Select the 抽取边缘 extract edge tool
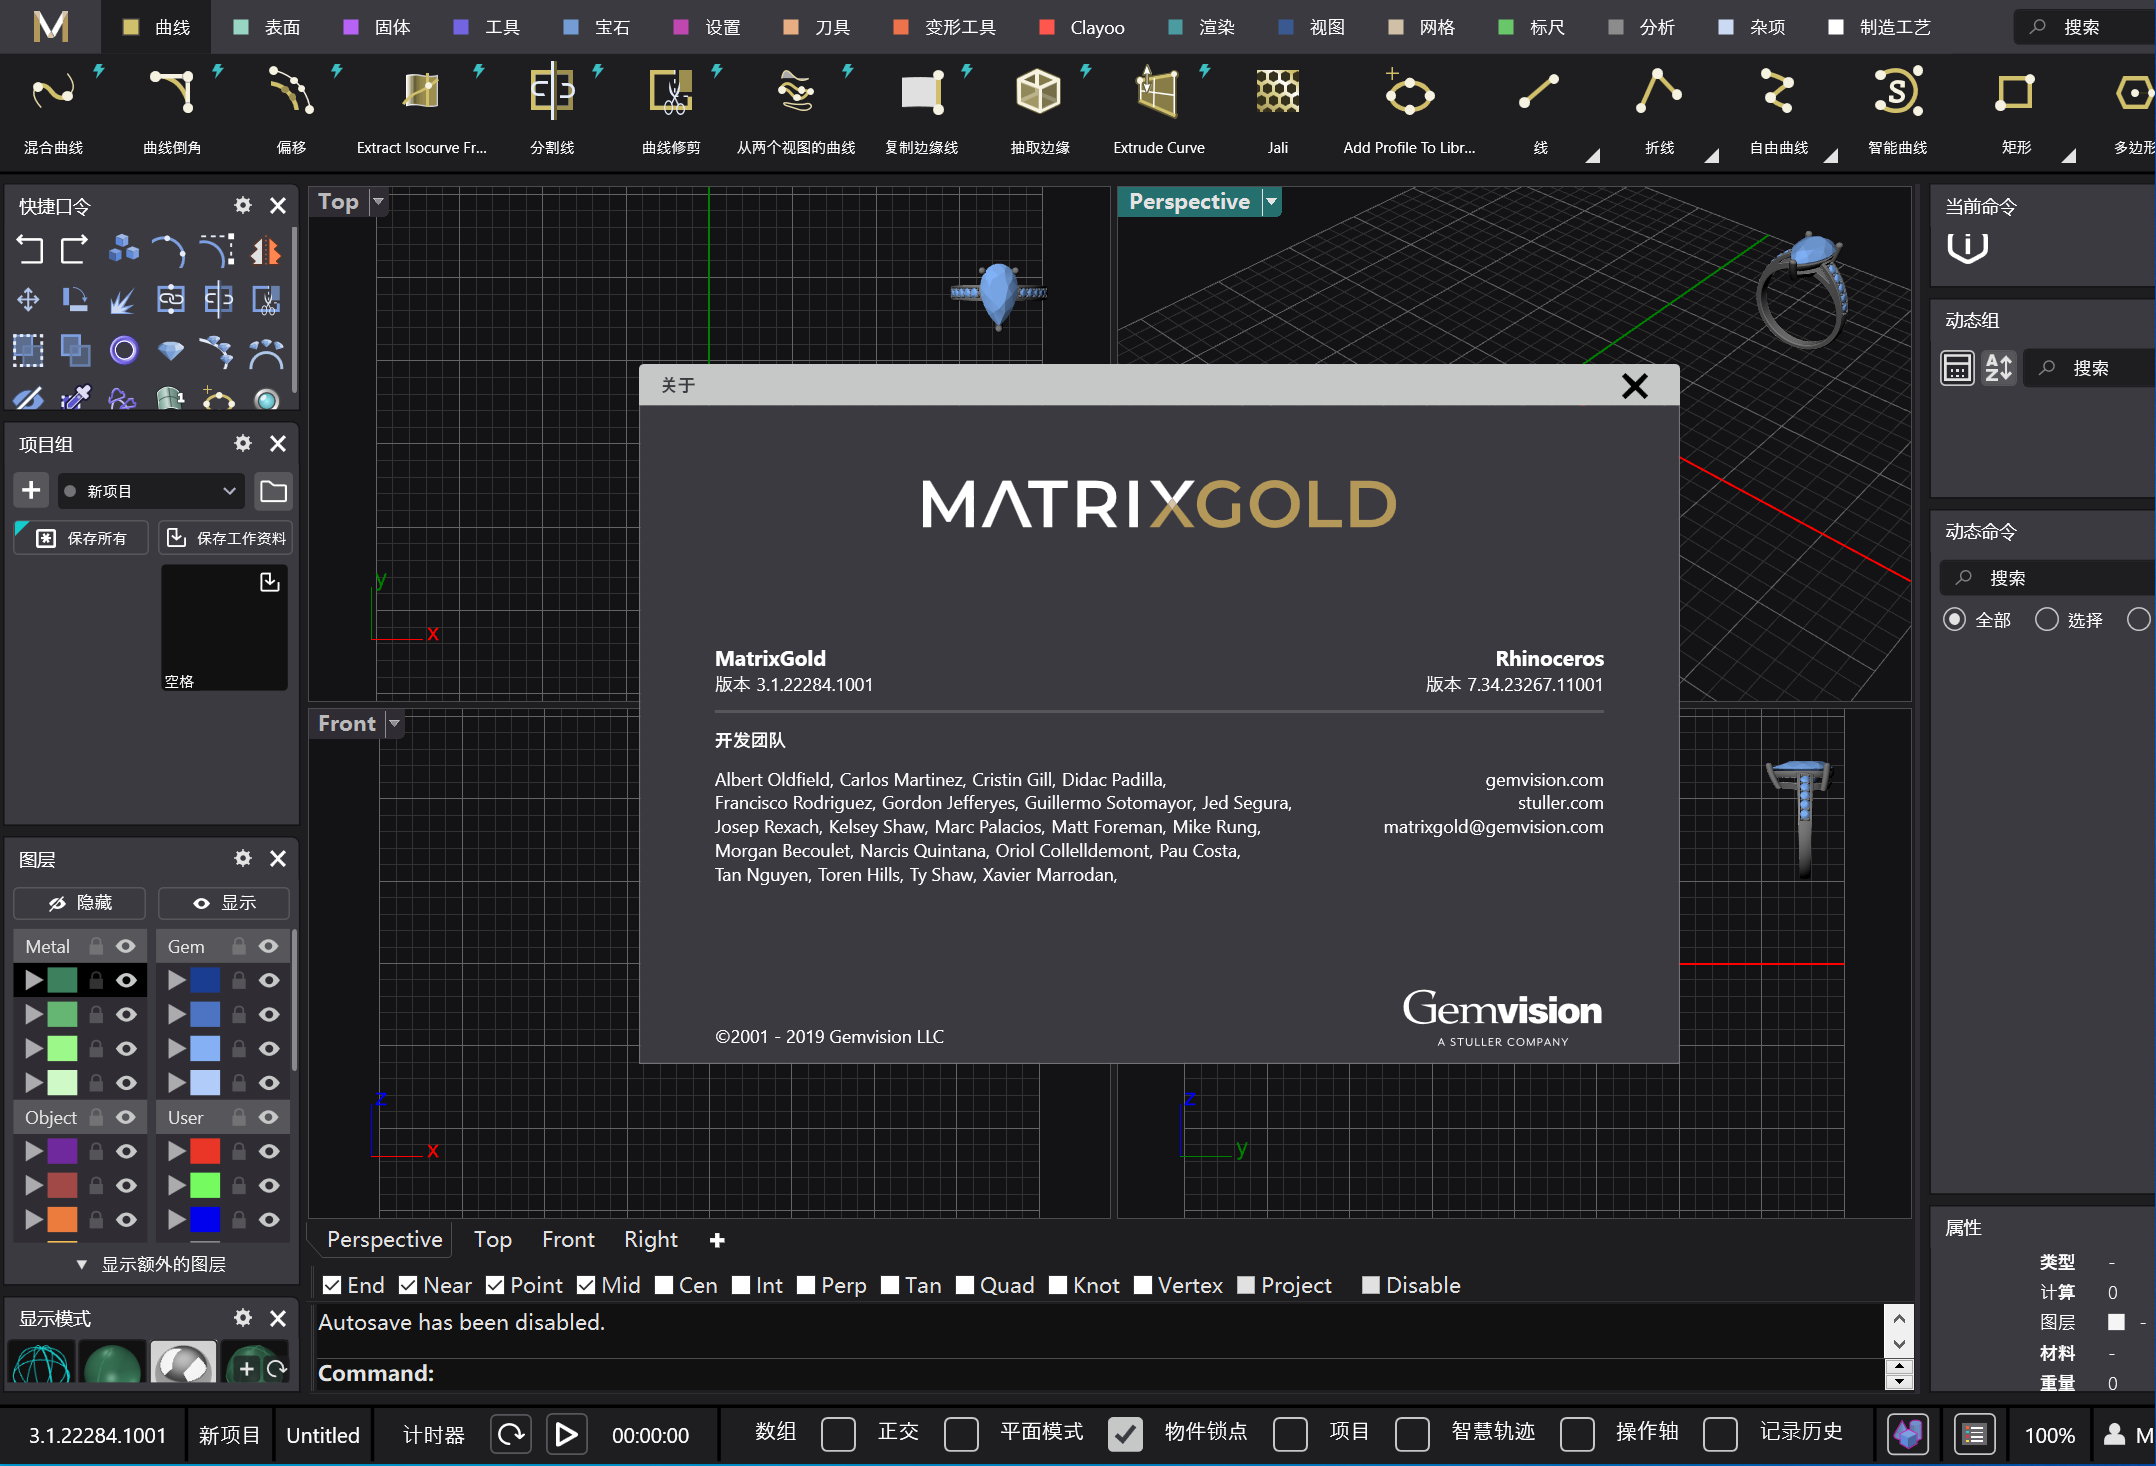Image resolution: width=2156 pixels, height=1466 pixels. 1040,108
